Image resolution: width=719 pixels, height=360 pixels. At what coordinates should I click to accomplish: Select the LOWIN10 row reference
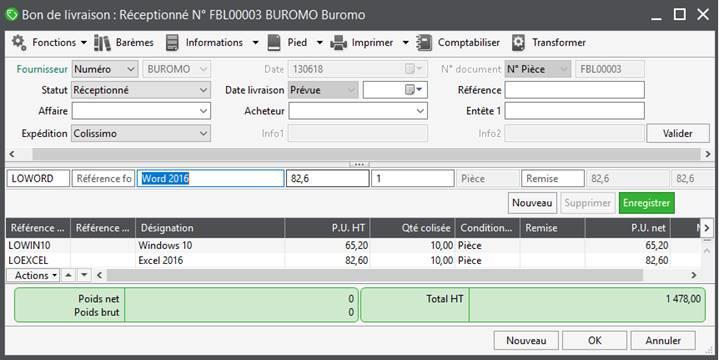tap(29, 245)
